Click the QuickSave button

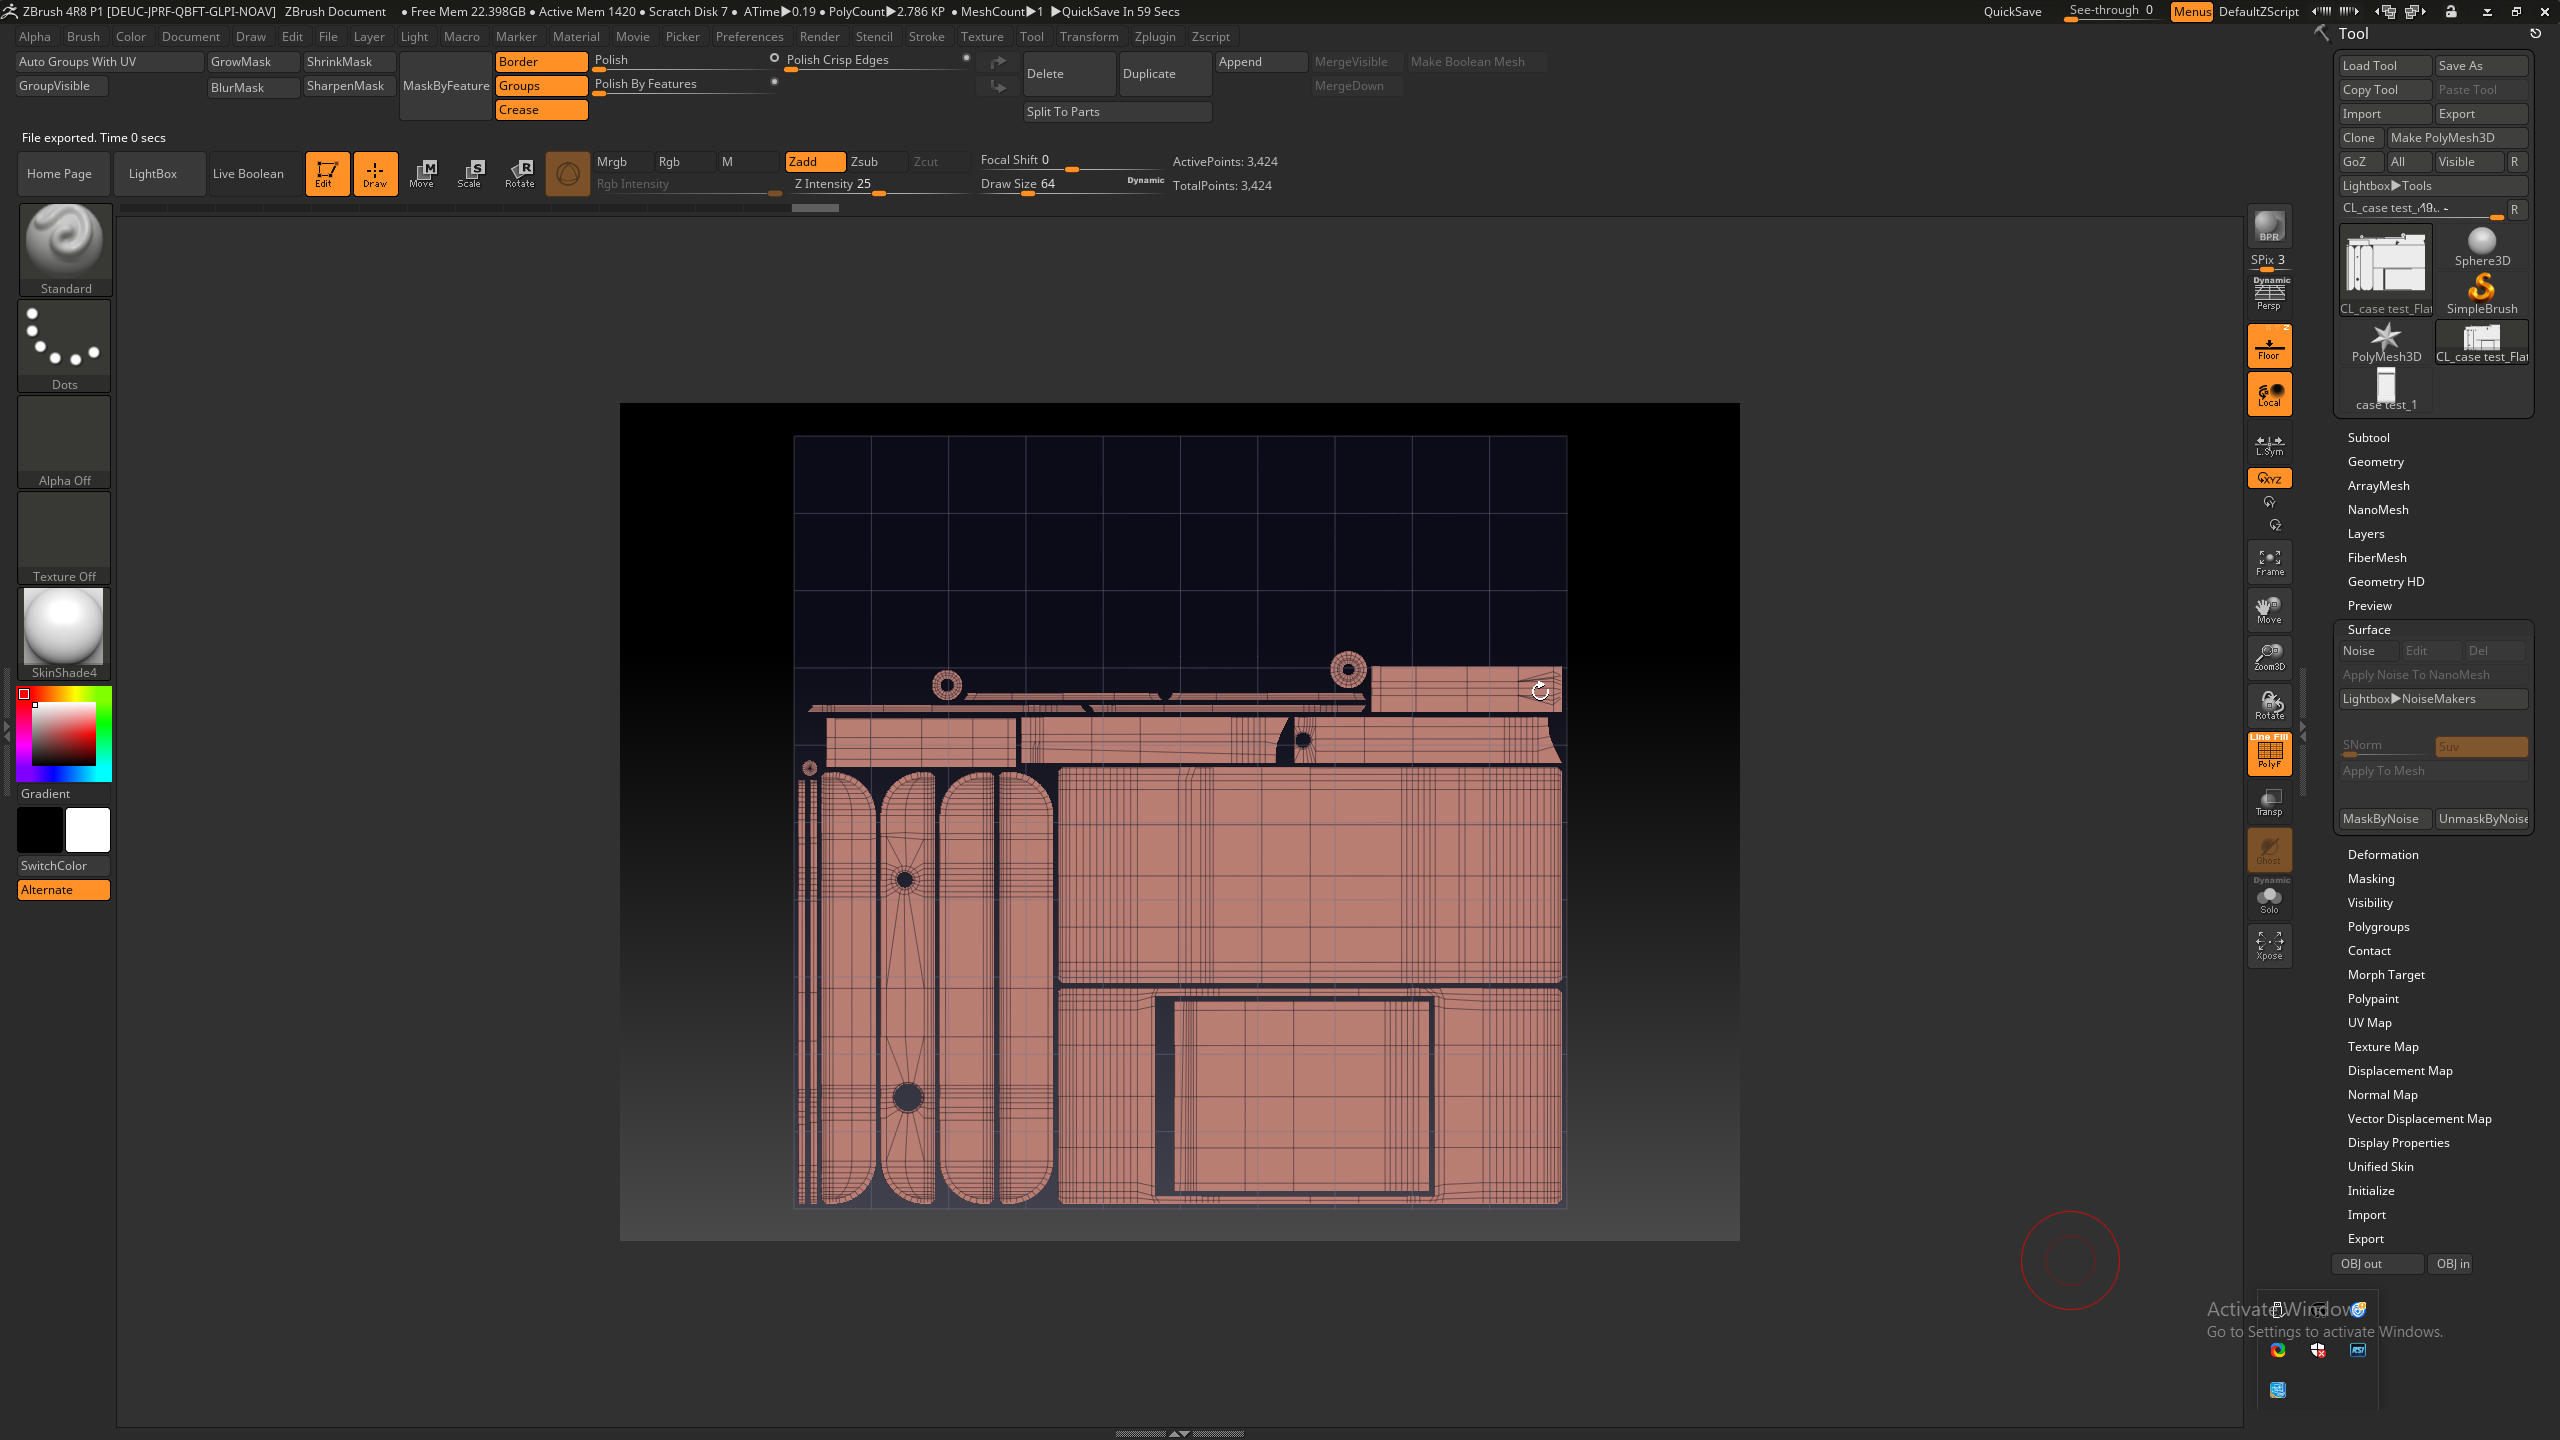[2012, 12]
